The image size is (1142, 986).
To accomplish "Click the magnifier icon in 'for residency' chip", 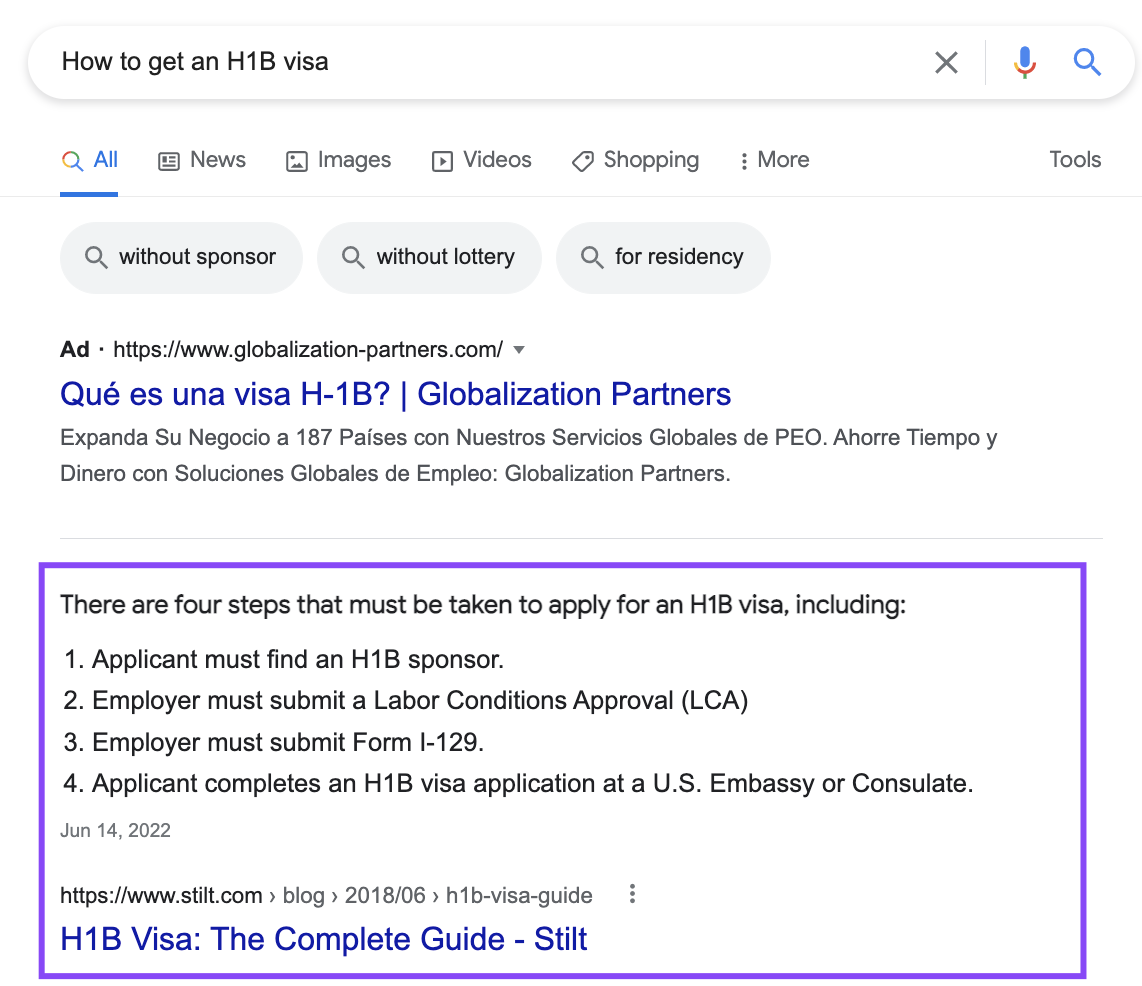I will click(592, 258).
